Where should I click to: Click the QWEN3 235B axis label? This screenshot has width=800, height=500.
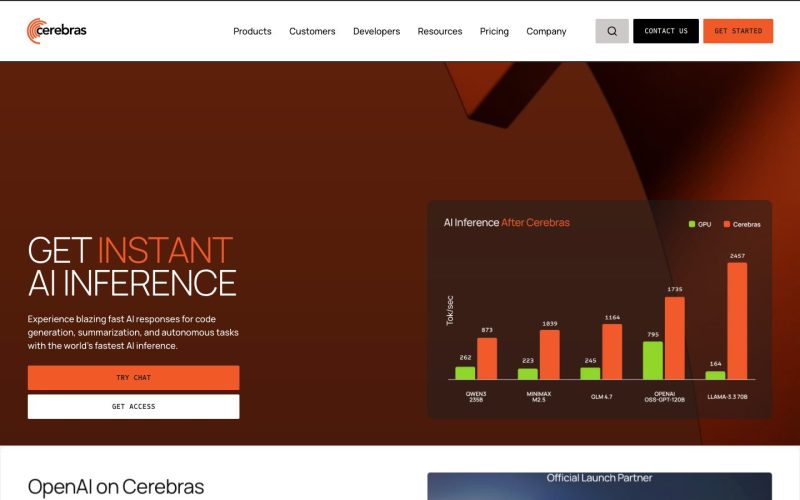pyautogui.click(x=476, y=396)
